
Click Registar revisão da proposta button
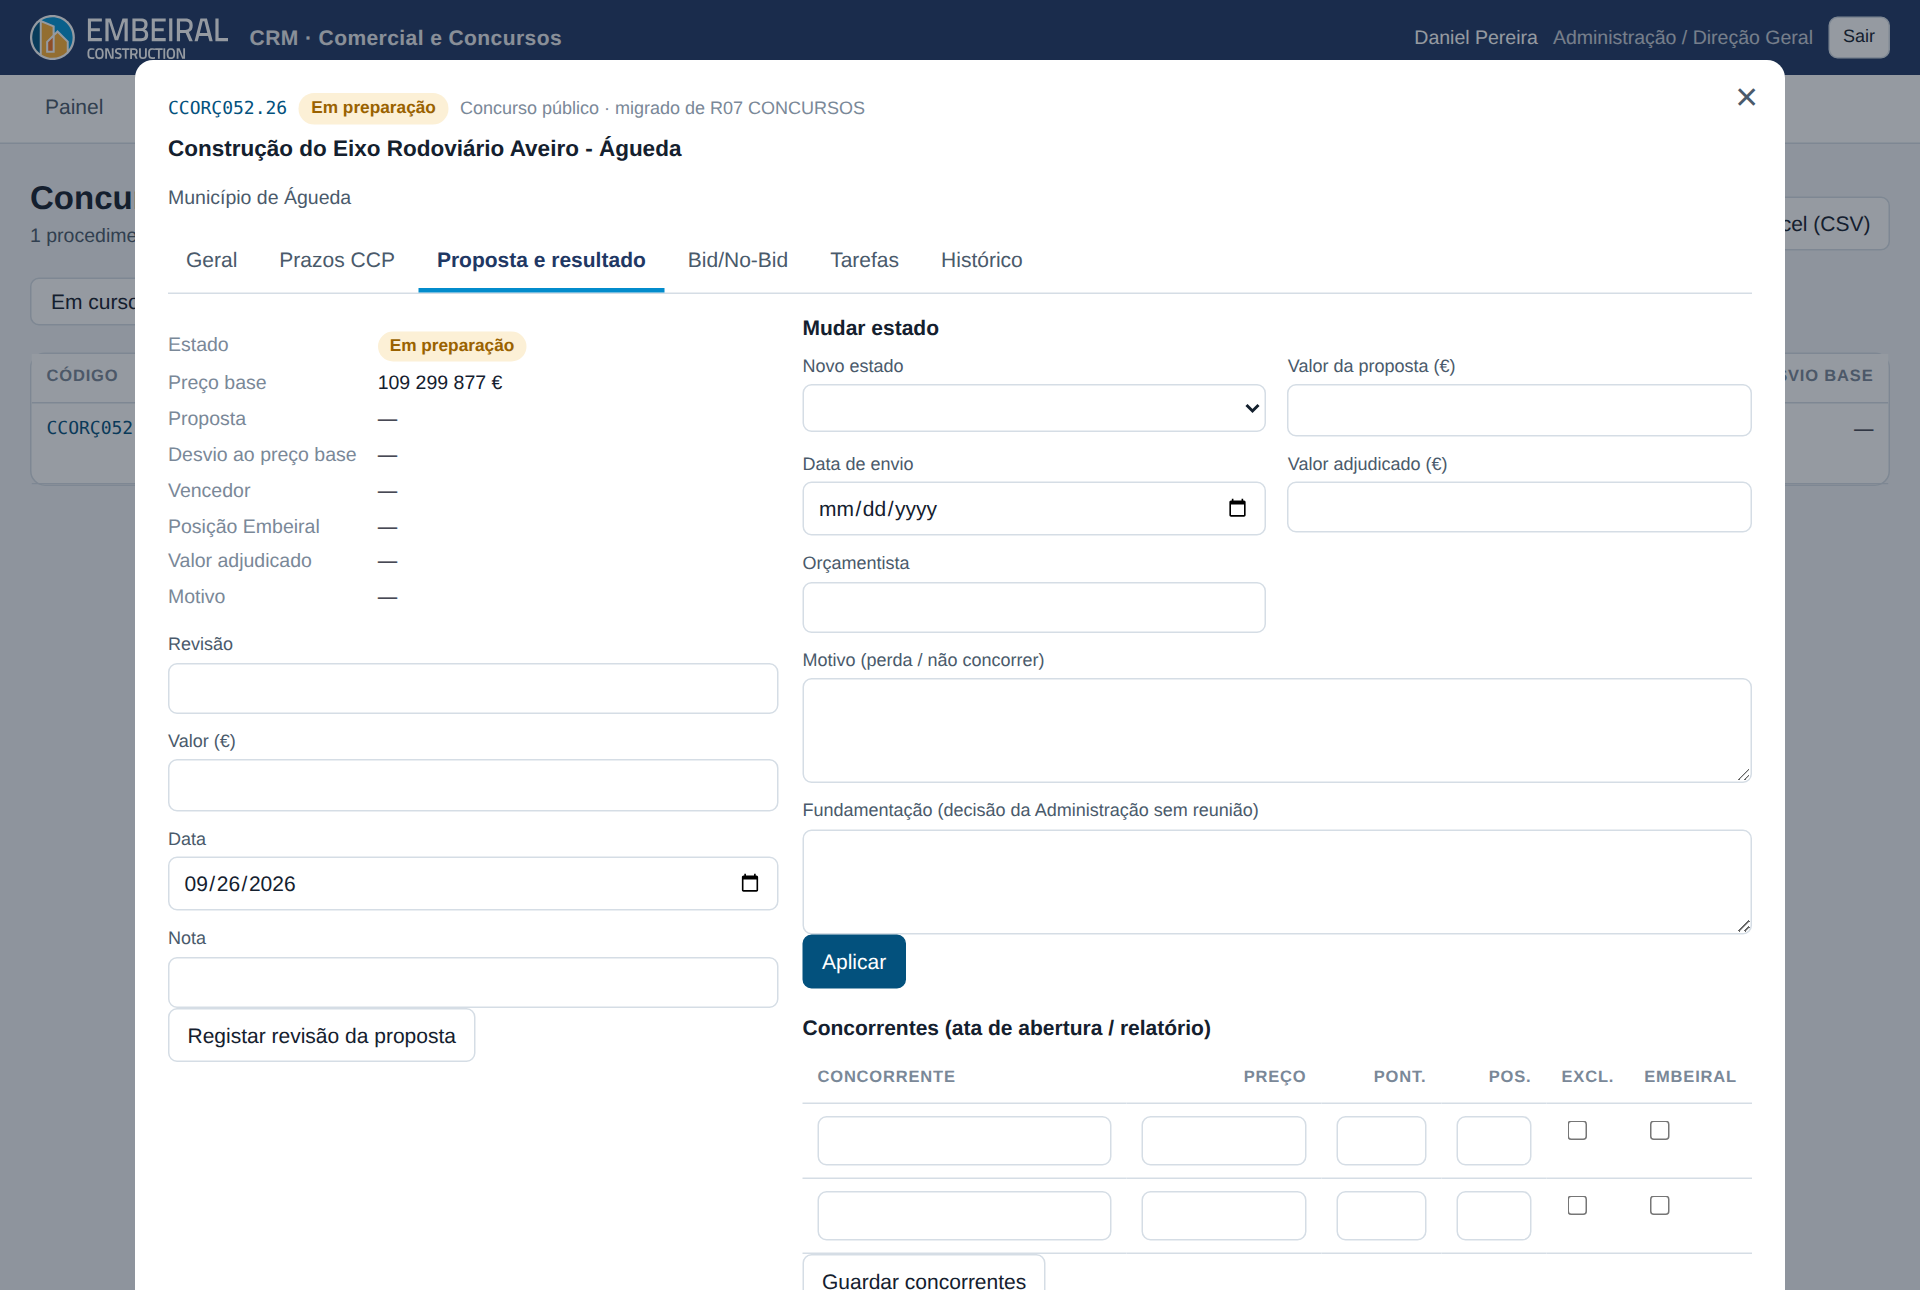(321, 1035)
